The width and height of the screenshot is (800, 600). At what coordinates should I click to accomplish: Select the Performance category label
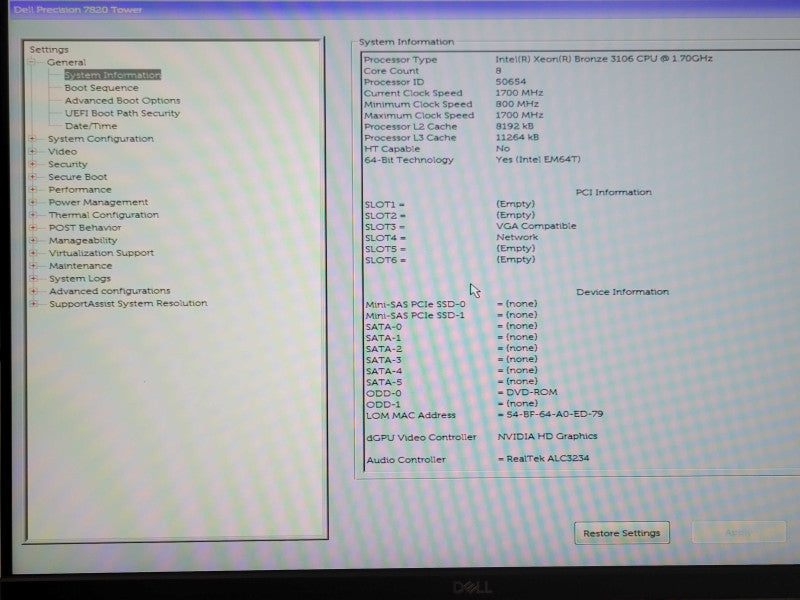tap(80, 190)
